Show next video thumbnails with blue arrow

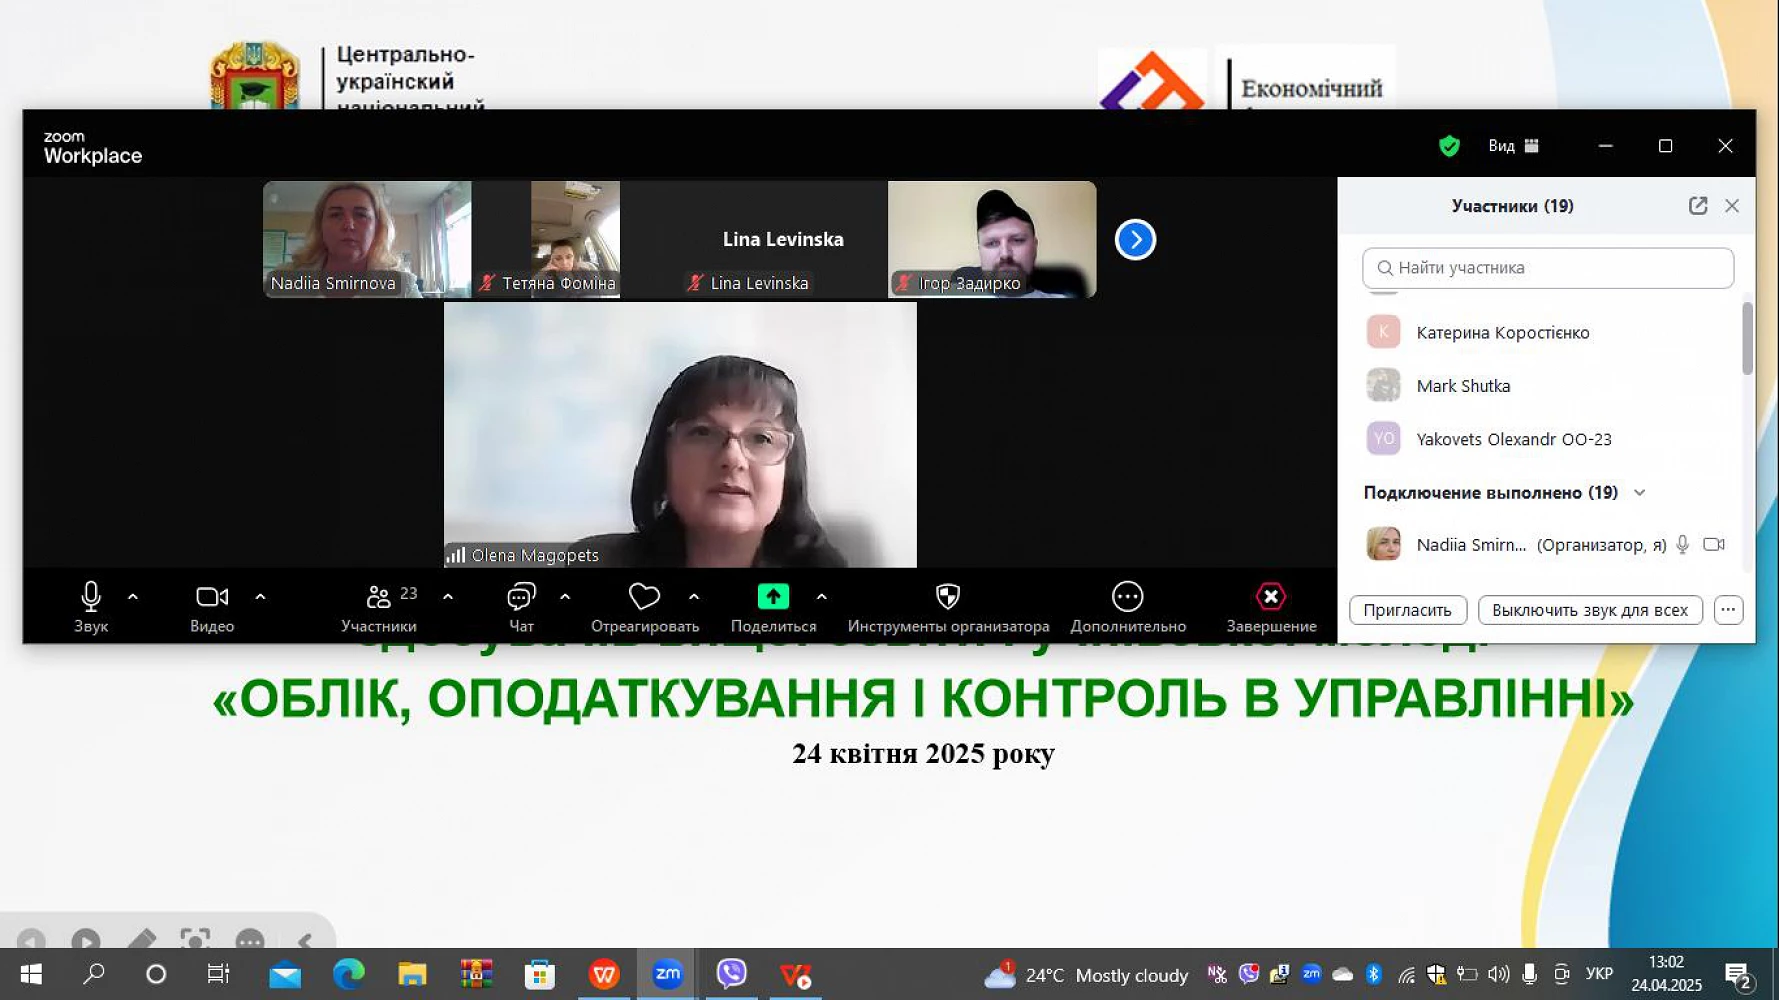(x=1135, y=240)
